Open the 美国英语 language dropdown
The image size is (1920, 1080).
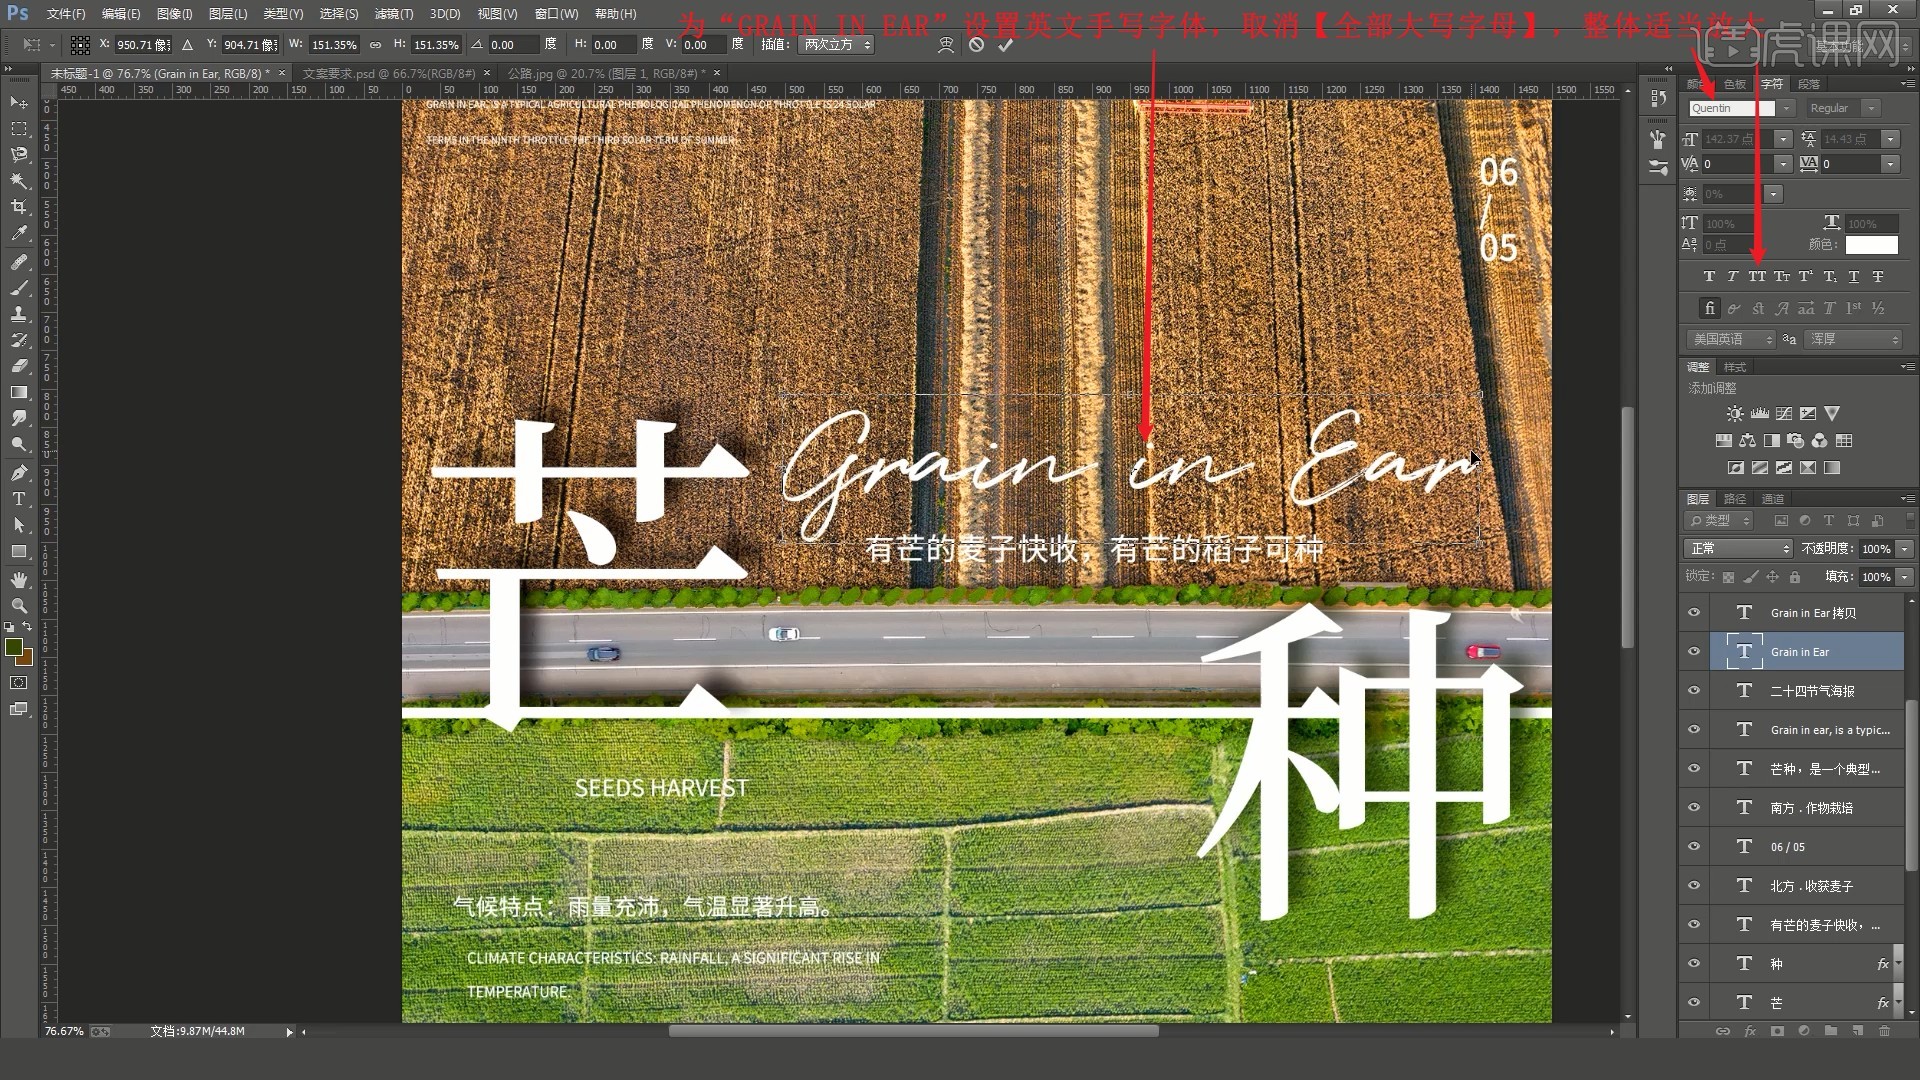1732,339
